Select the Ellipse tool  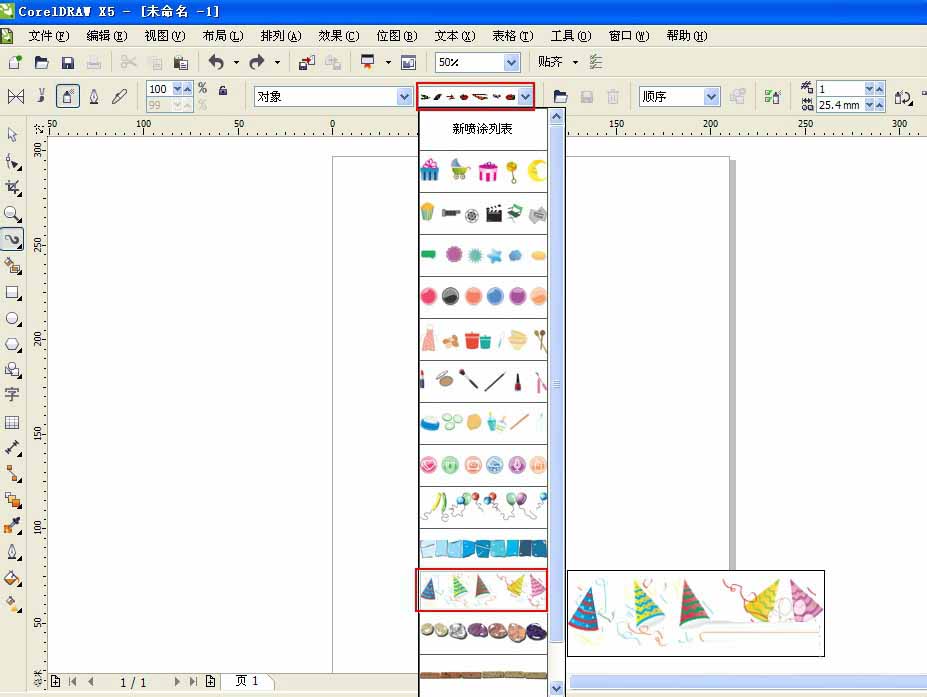pos(12,319)
